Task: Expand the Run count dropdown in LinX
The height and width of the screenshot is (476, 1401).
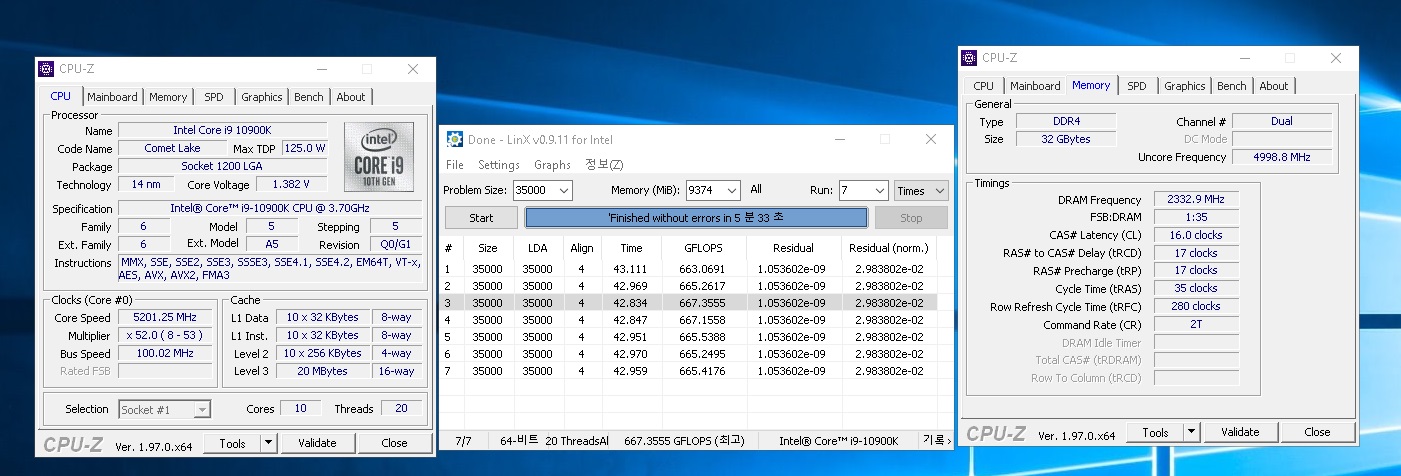Action: click(879, 190)
